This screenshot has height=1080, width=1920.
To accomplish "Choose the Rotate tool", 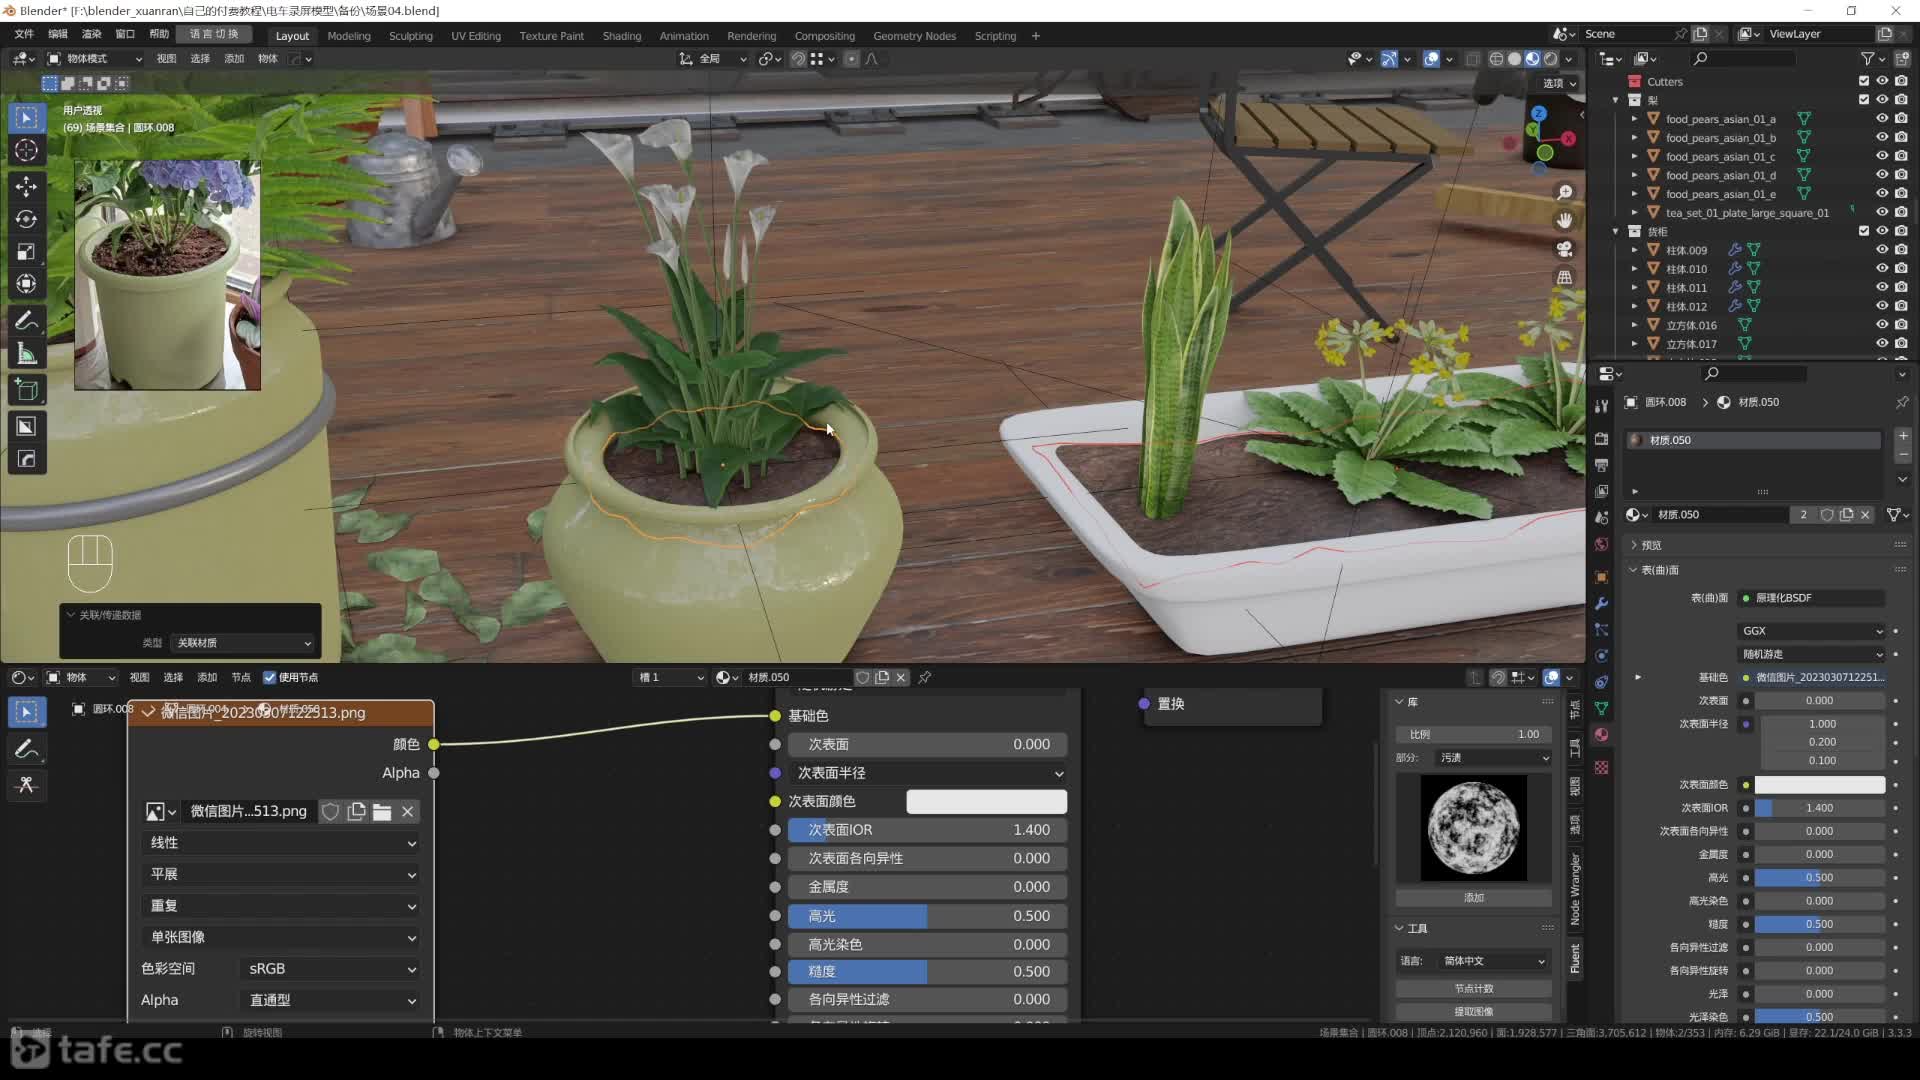I will click(x=27, y=219).
